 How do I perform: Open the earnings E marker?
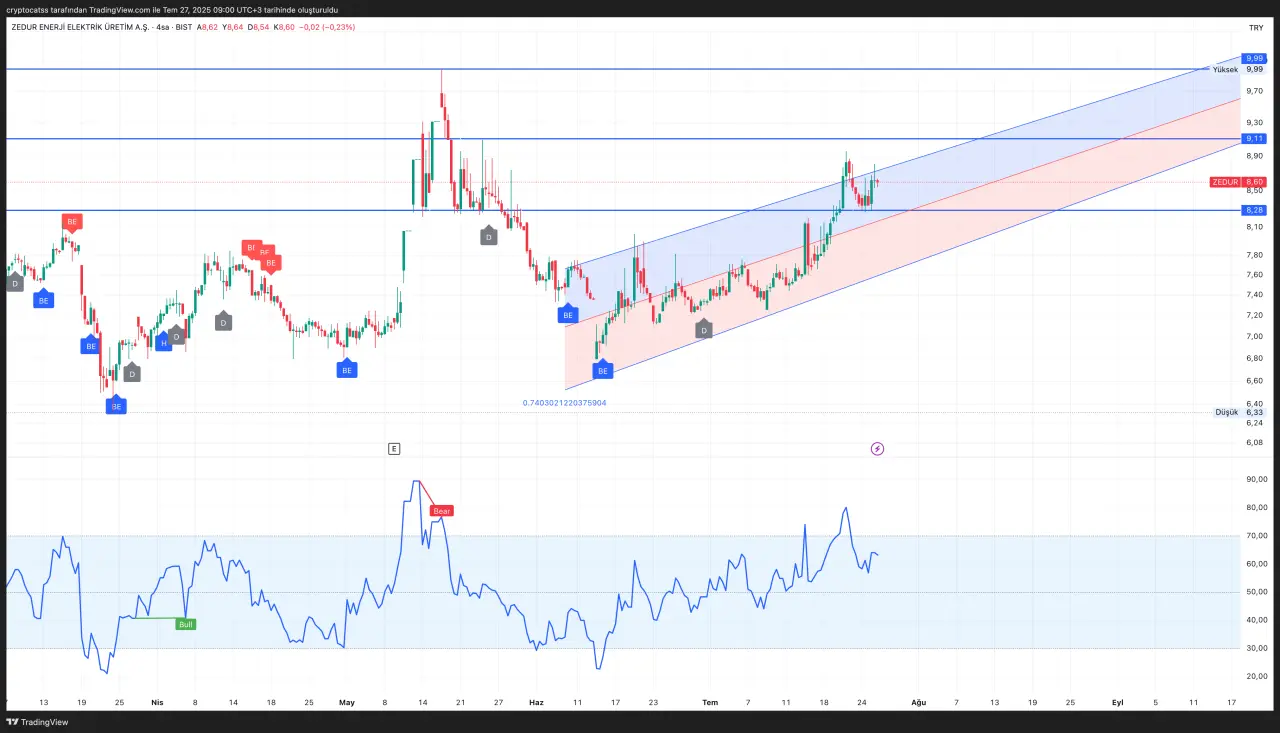[x=394, y=449]
